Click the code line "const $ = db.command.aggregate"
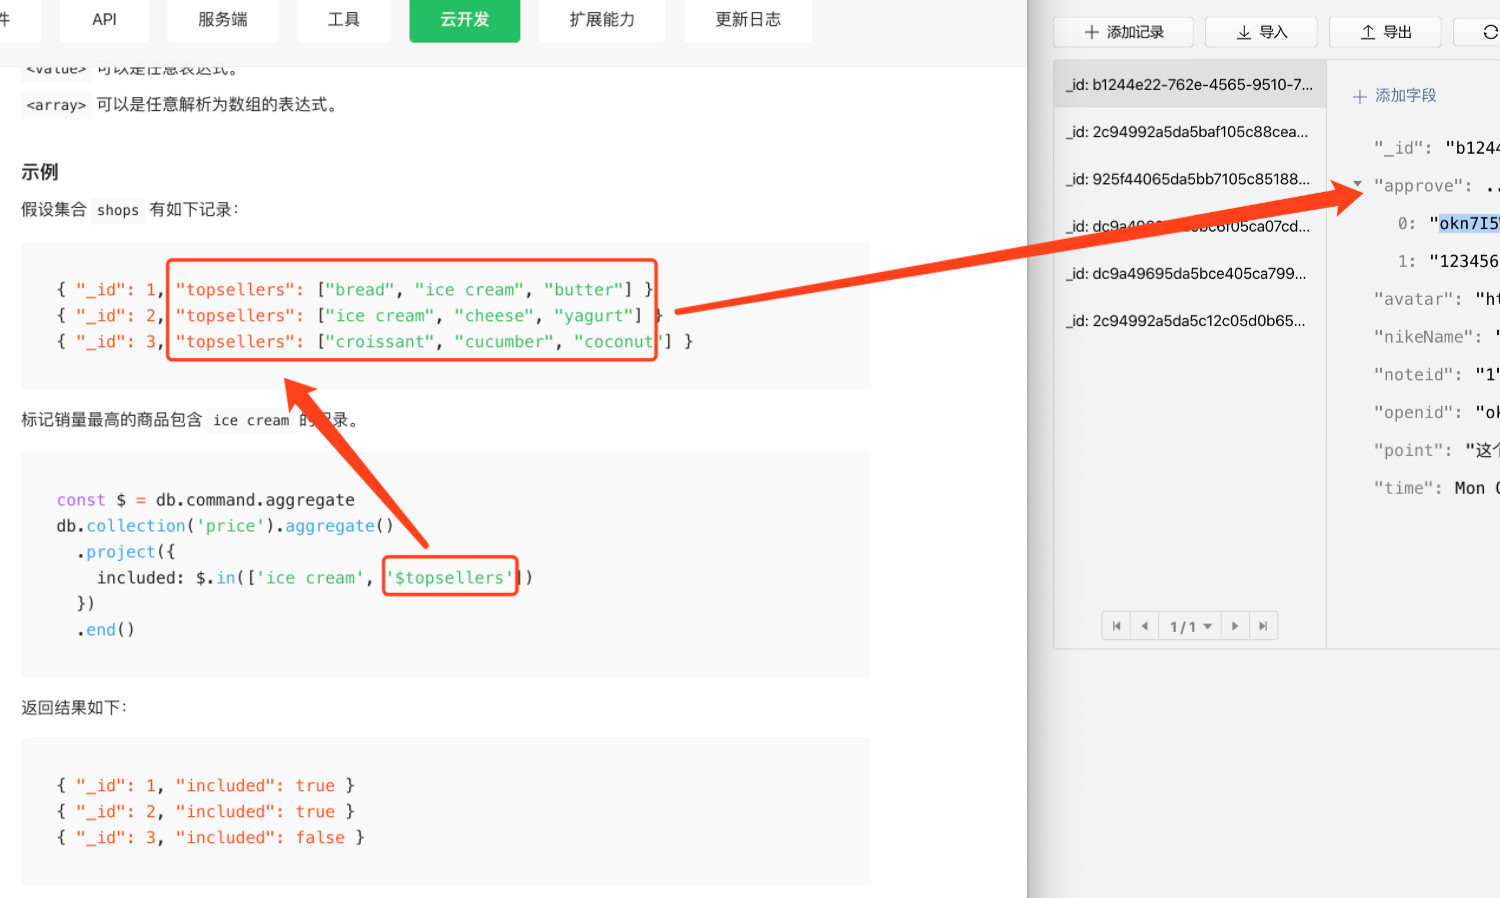 206,500
